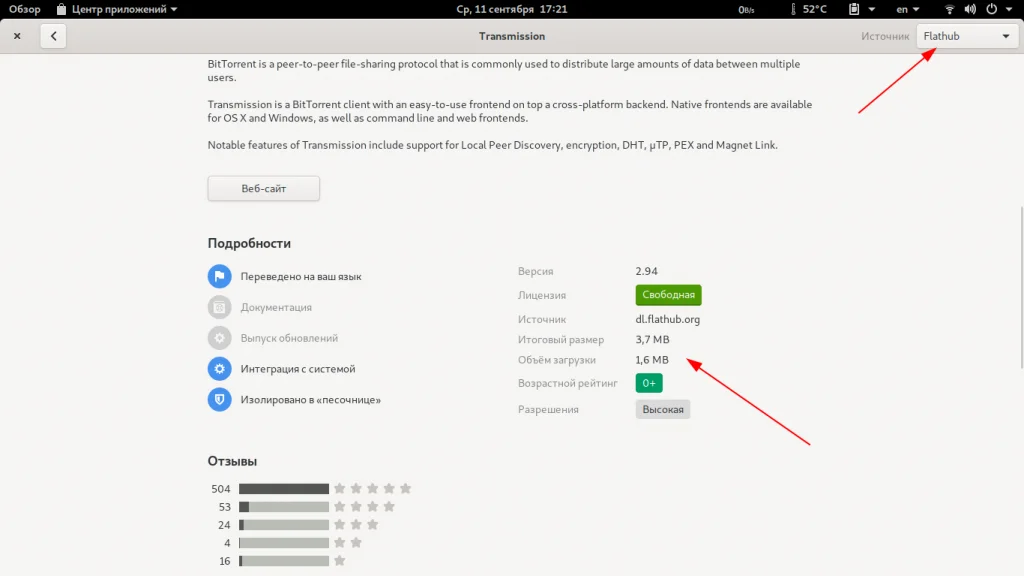
Task: Click the version value 2.94
Action: coord(647,271)
